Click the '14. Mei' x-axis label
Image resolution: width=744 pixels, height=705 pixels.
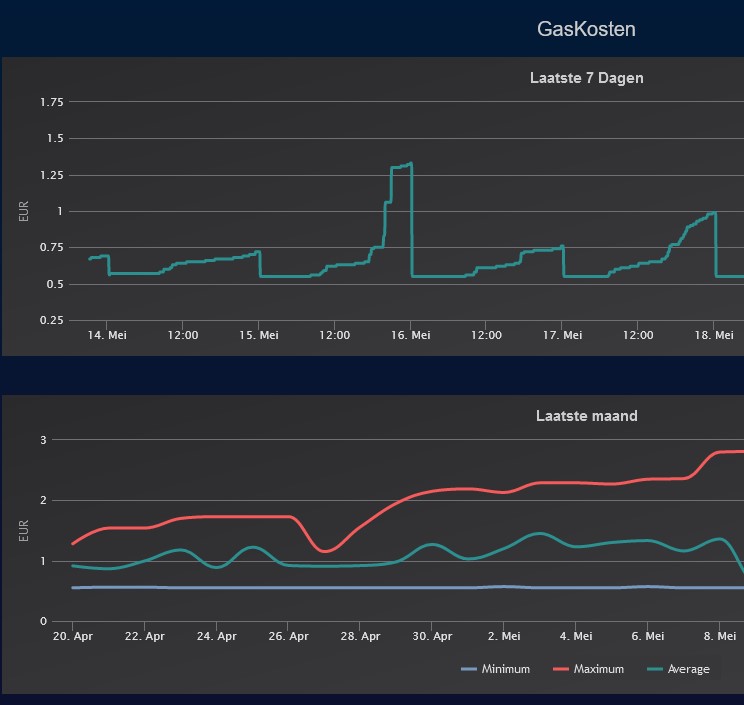(x=107, y=335)
